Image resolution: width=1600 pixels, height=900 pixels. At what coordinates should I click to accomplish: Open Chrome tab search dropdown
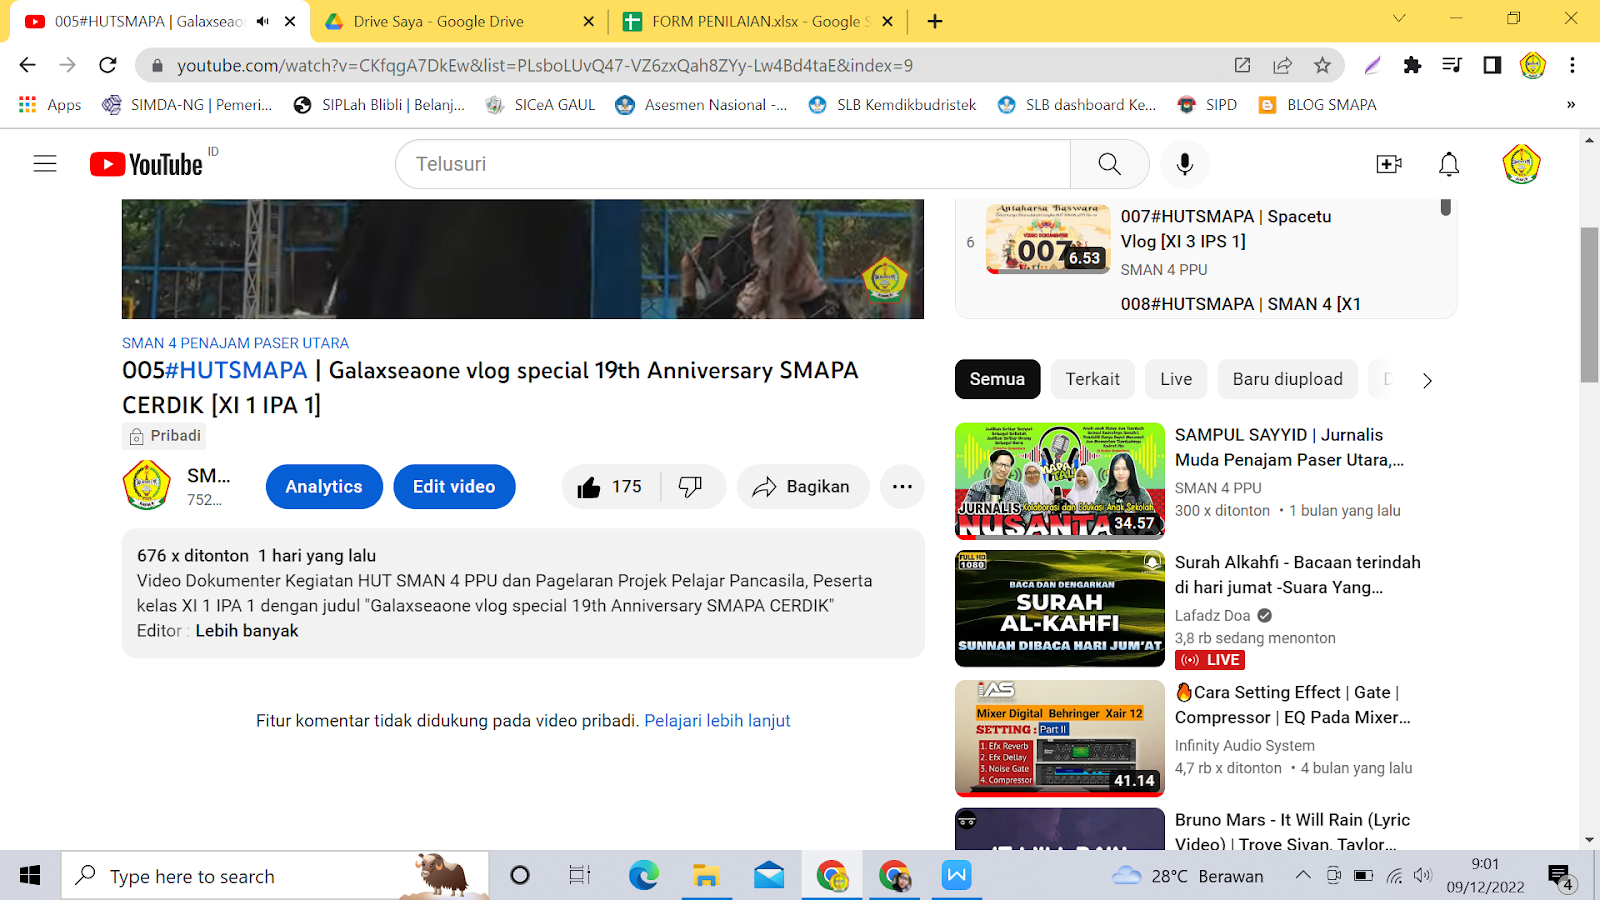coord(1399,19)
